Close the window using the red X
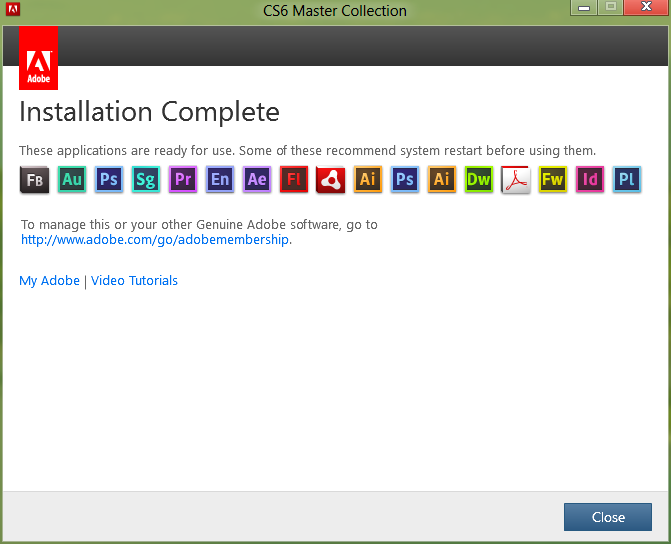Image resolution: width=671 pixels, height=544 pixels. coord(647,7)
